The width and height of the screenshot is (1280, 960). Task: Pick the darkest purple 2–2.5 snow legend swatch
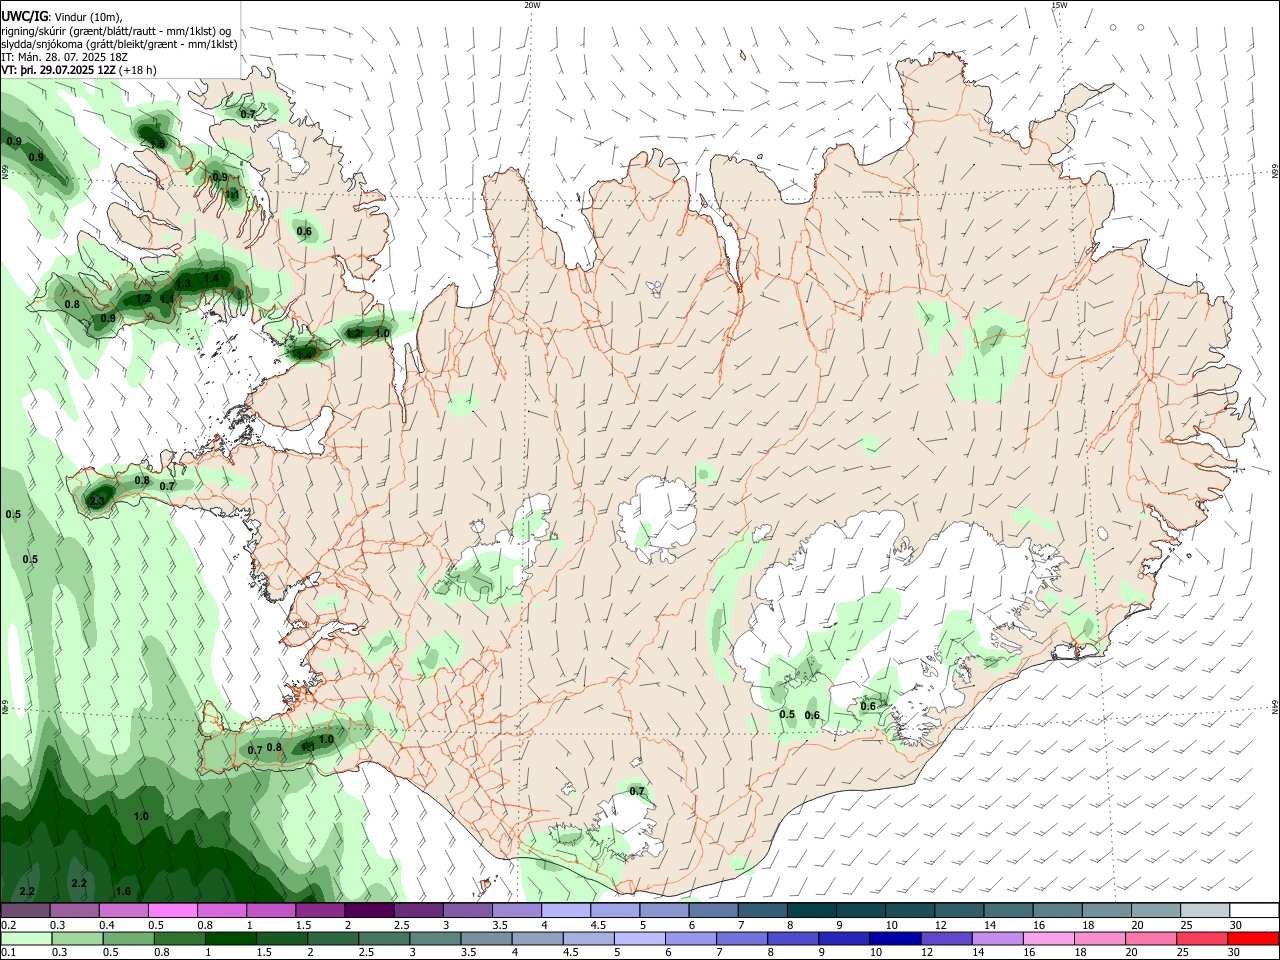click(369, 910)
